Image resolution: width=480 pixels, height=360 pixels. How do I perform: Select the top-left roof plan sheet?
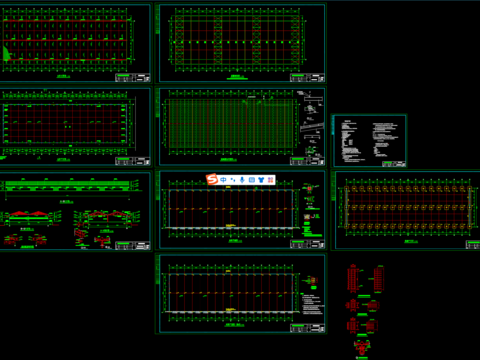click(75, 43)
